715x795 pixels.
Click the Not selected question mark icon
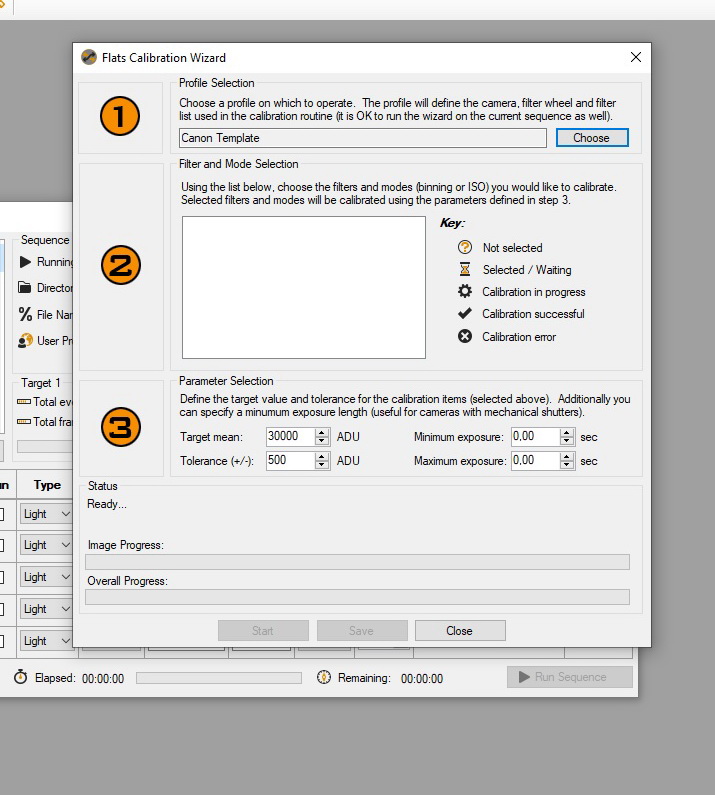464,247
